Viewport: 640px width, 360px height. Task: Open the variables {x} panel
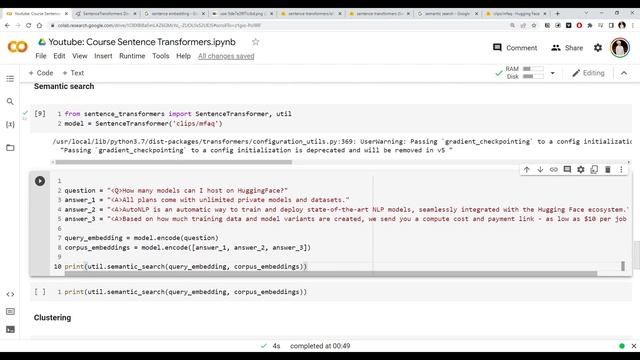(x=10, y=124)
